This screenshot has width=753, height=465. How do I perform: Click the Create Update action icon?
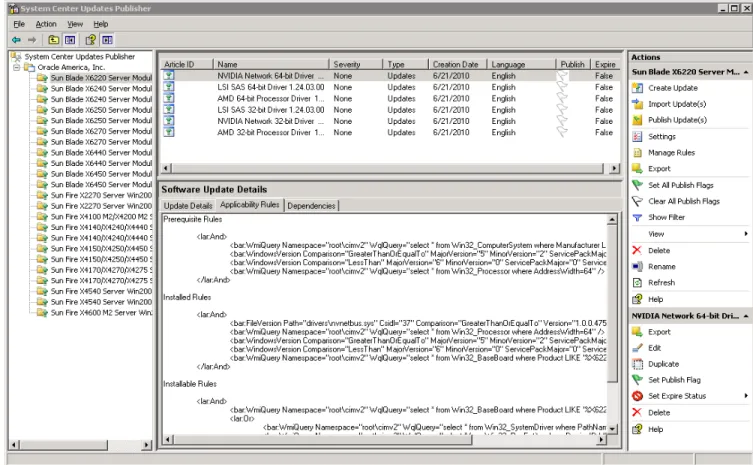tap(637, 88)
